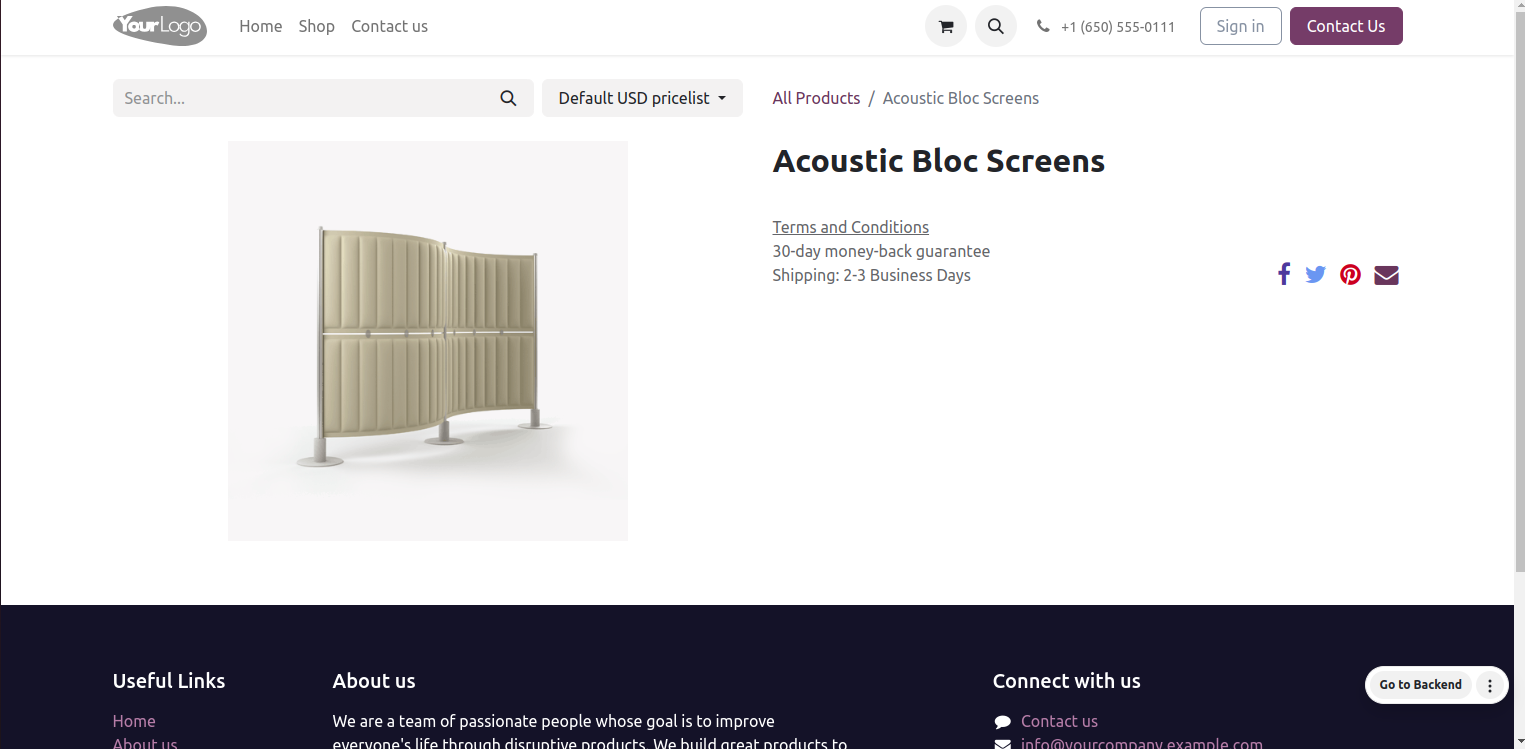The width and height of the screenshot is (1525, 749).
Task: Open the Home menu item
Action: click(x=260, y=26)
